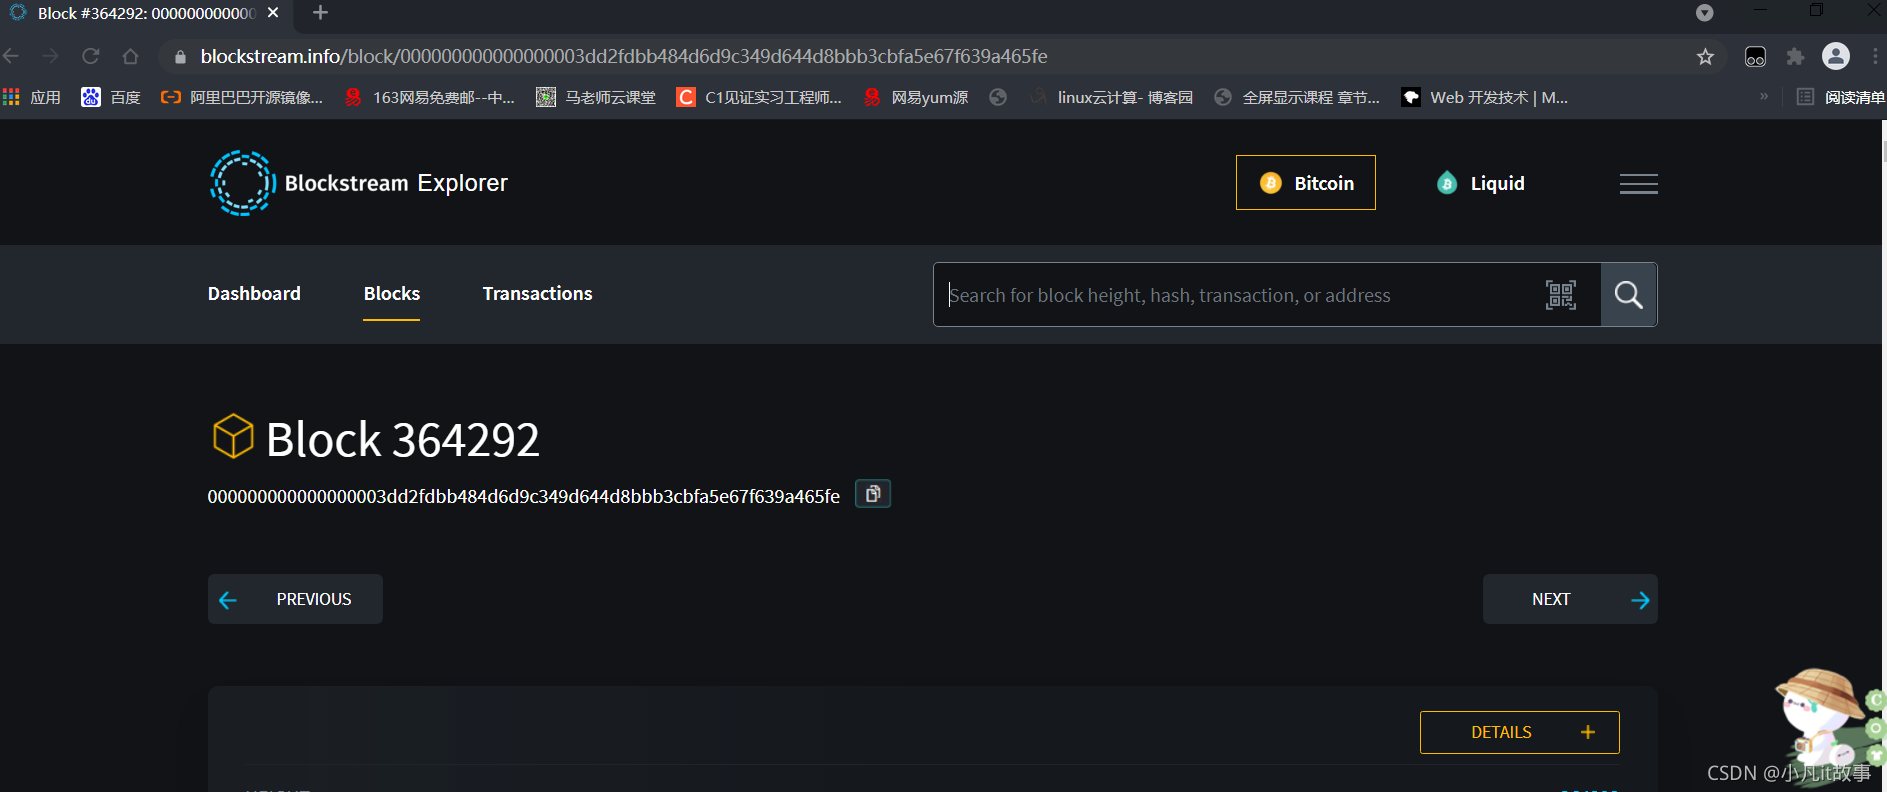Screen dimensions: 1887x792
Task: Open the QR code scanner
Action: (1560, 295)
